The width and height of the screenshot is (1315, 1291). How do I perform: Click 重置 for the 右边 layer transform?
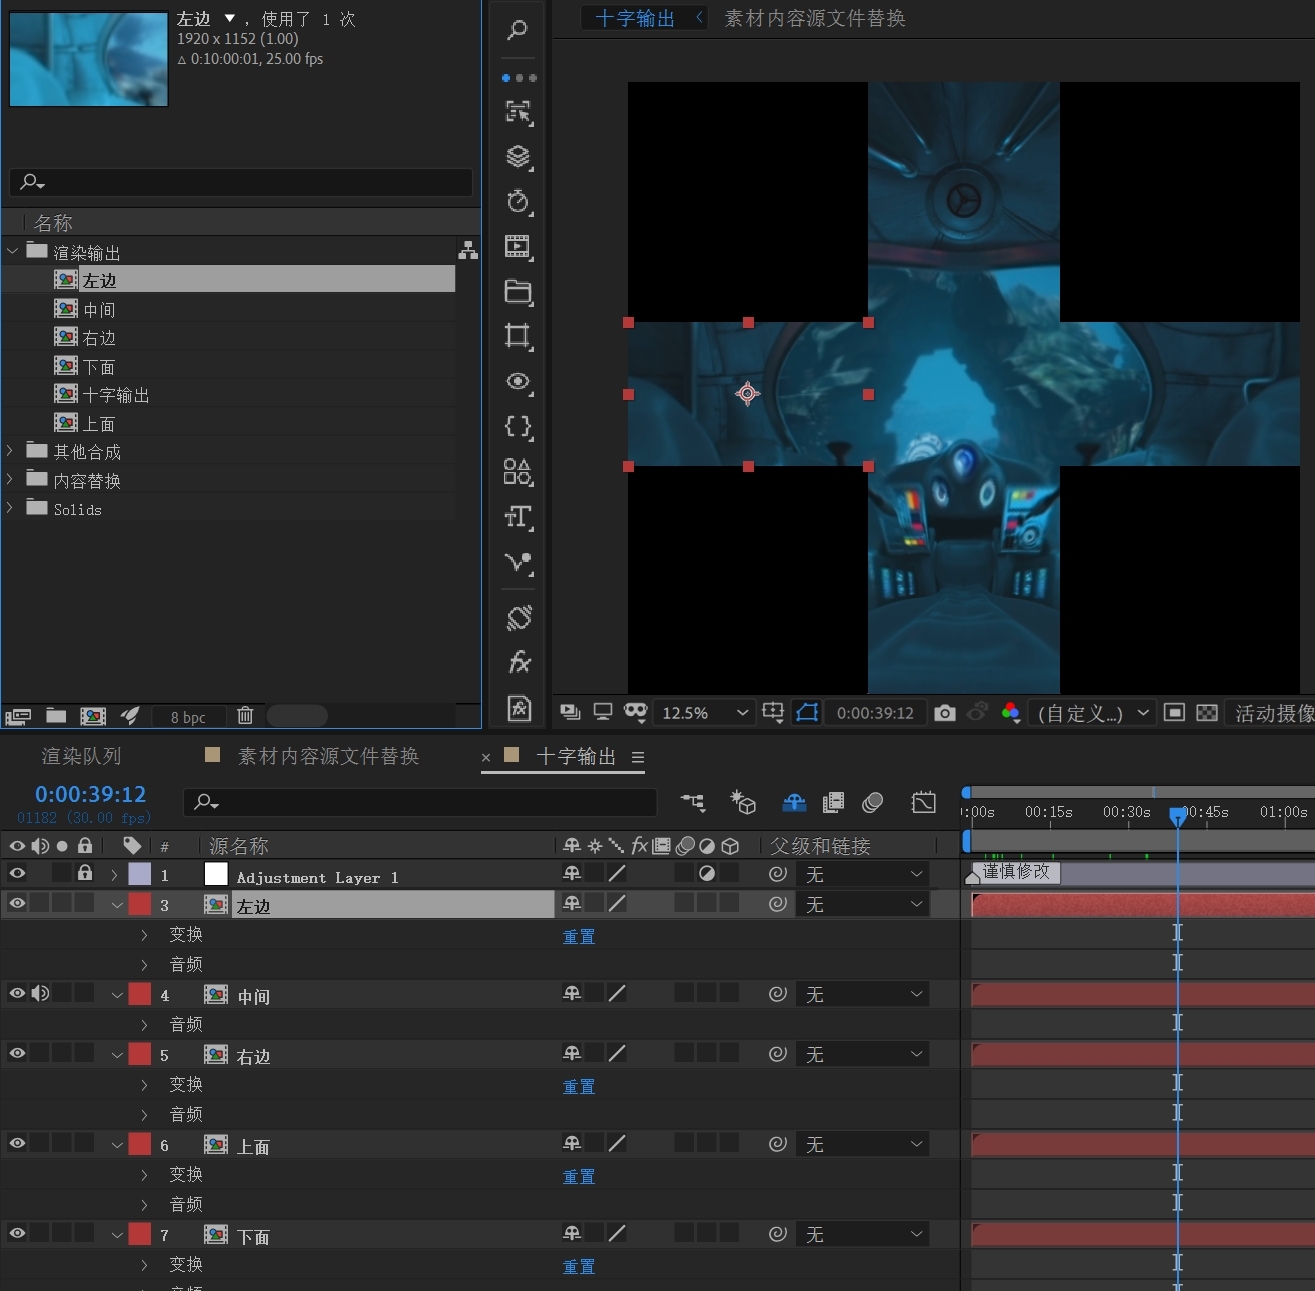pos(579,1086)
